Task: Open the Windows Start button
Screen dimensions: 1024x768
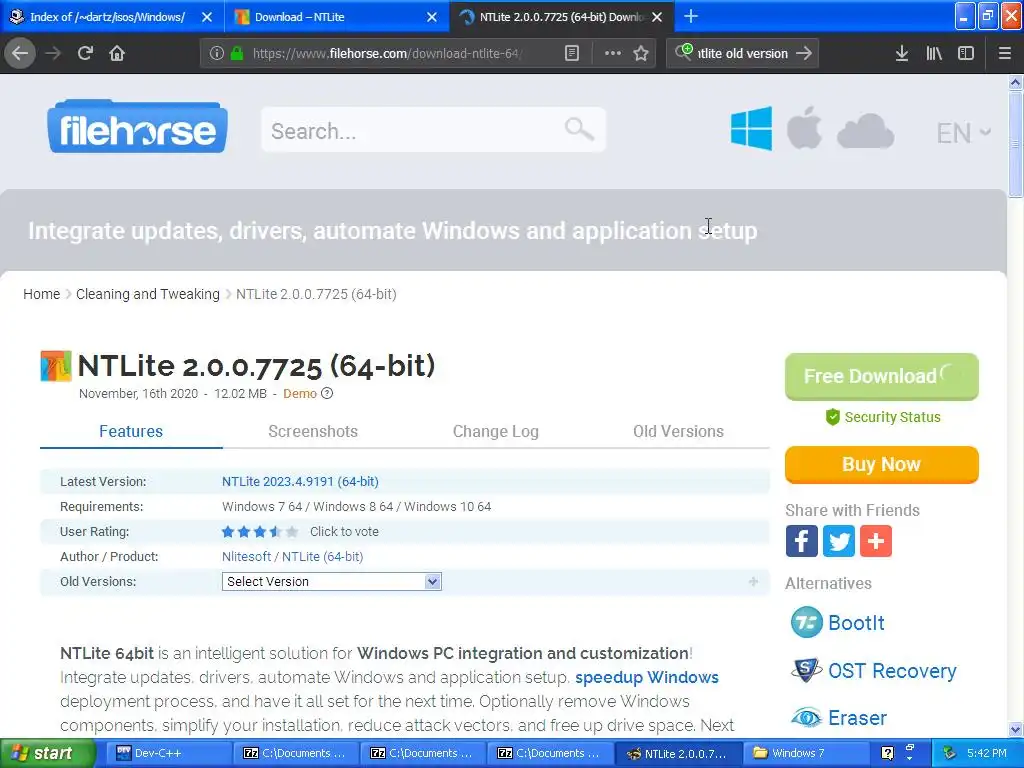Action: [48, 754]
